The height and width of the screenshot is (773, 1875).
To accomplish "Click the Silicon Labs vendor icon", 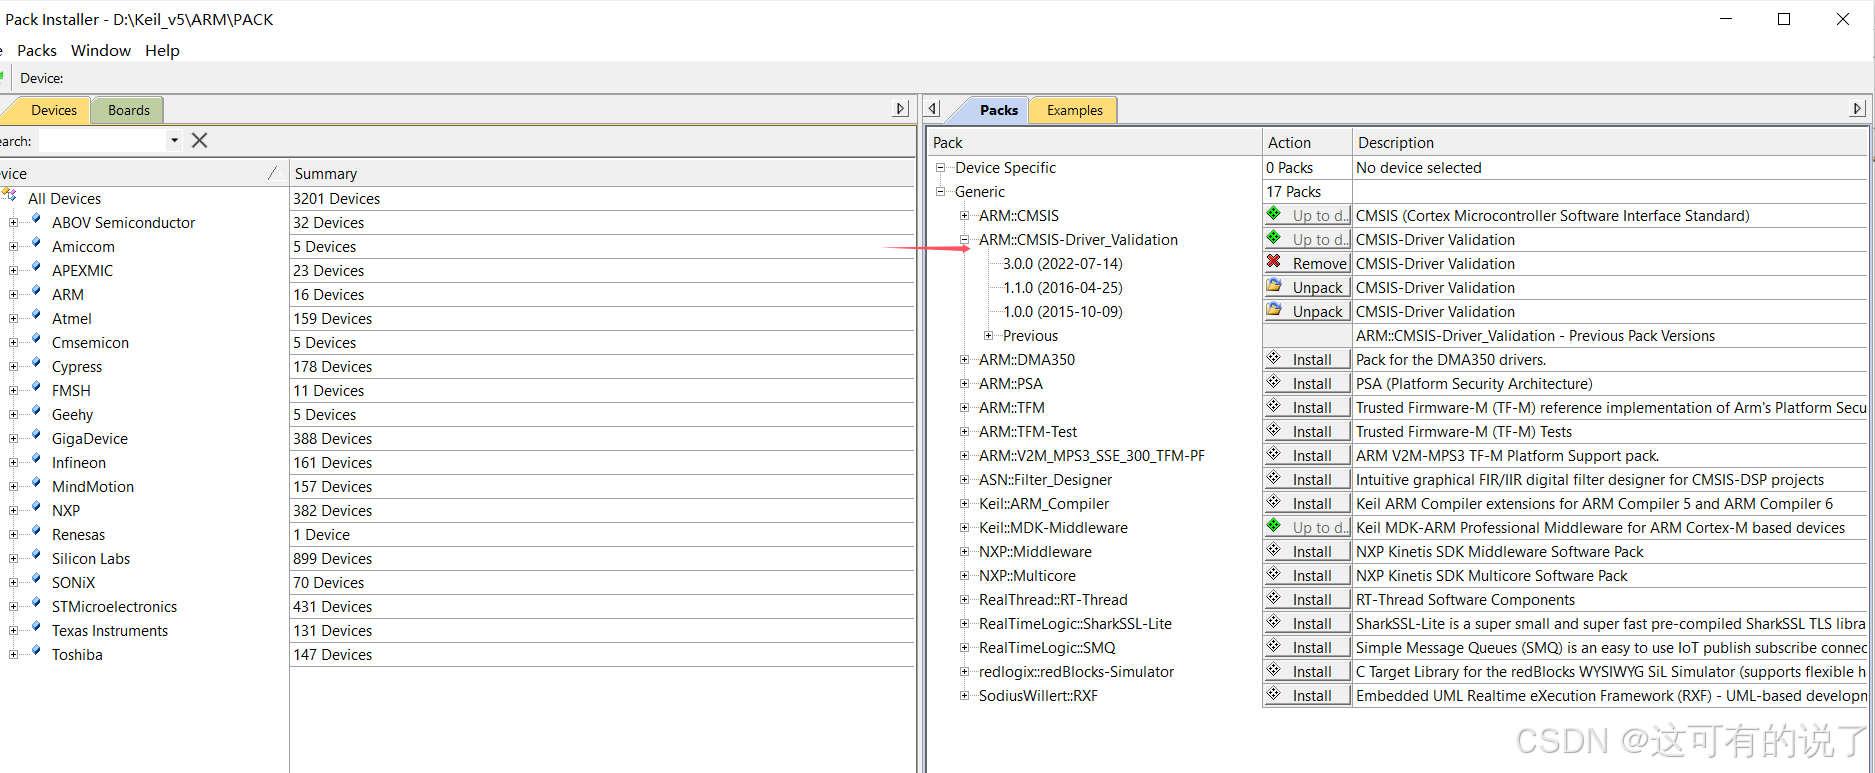I will point(35,557).
